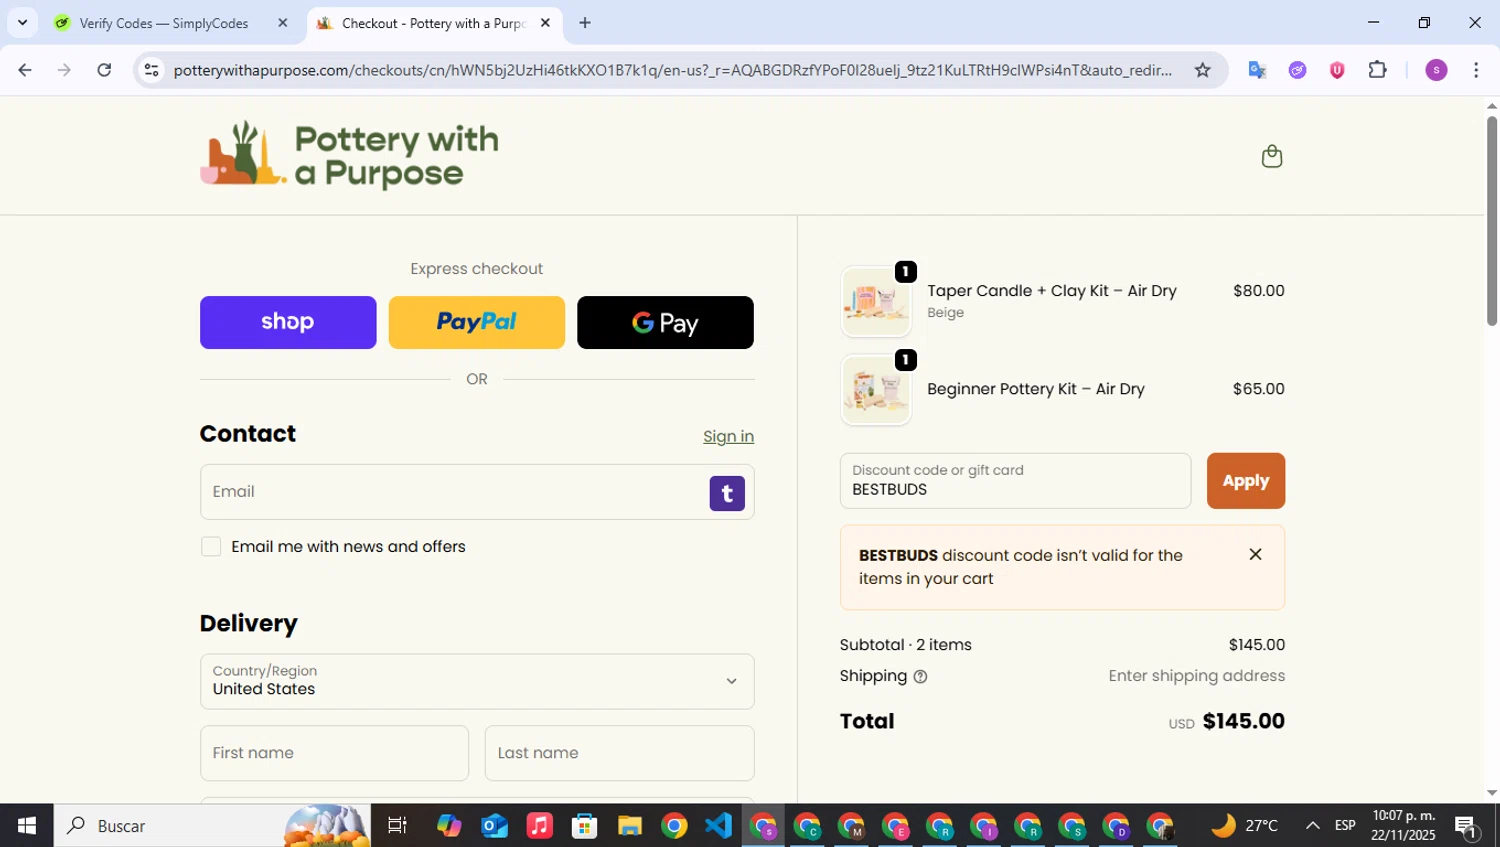1500x847 pixels.
Task: Open File Explorer from the taskbar
Action: point(629,825)
